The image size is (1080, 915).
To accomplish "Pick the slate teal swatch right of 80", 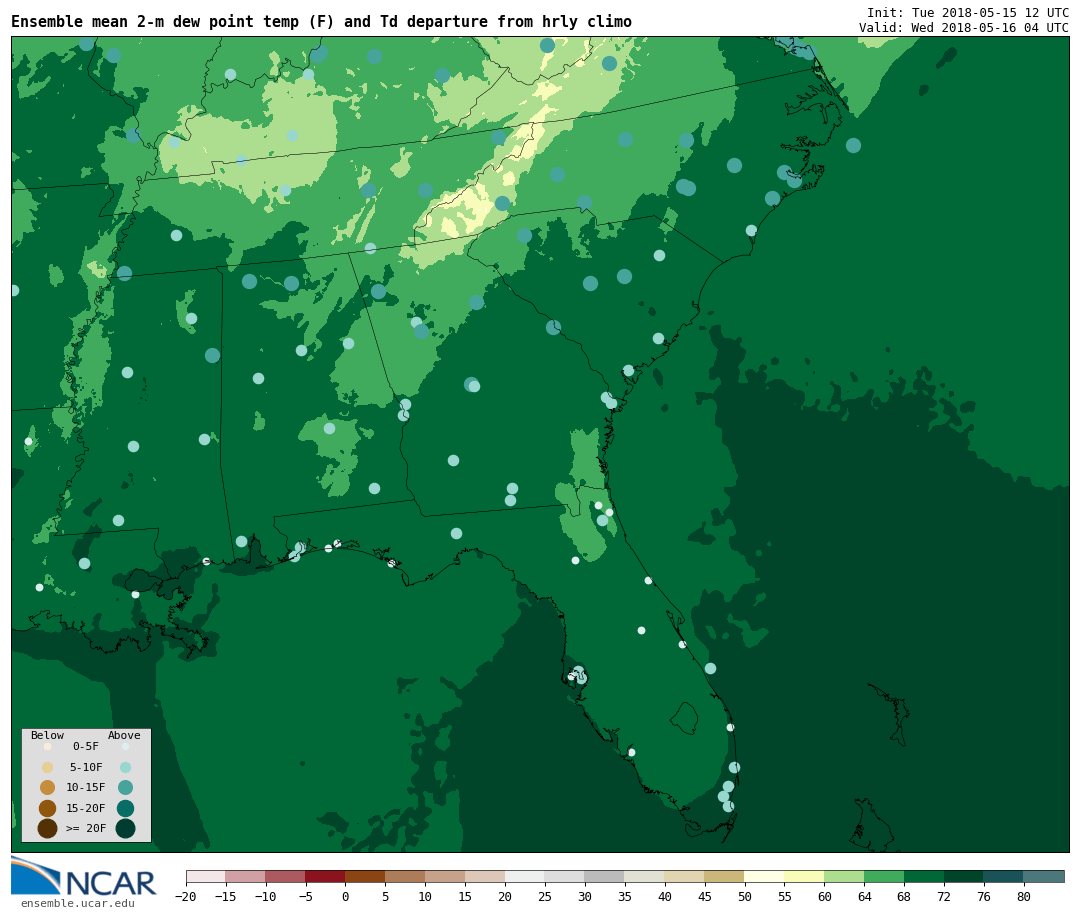I will pos(1044,876).
